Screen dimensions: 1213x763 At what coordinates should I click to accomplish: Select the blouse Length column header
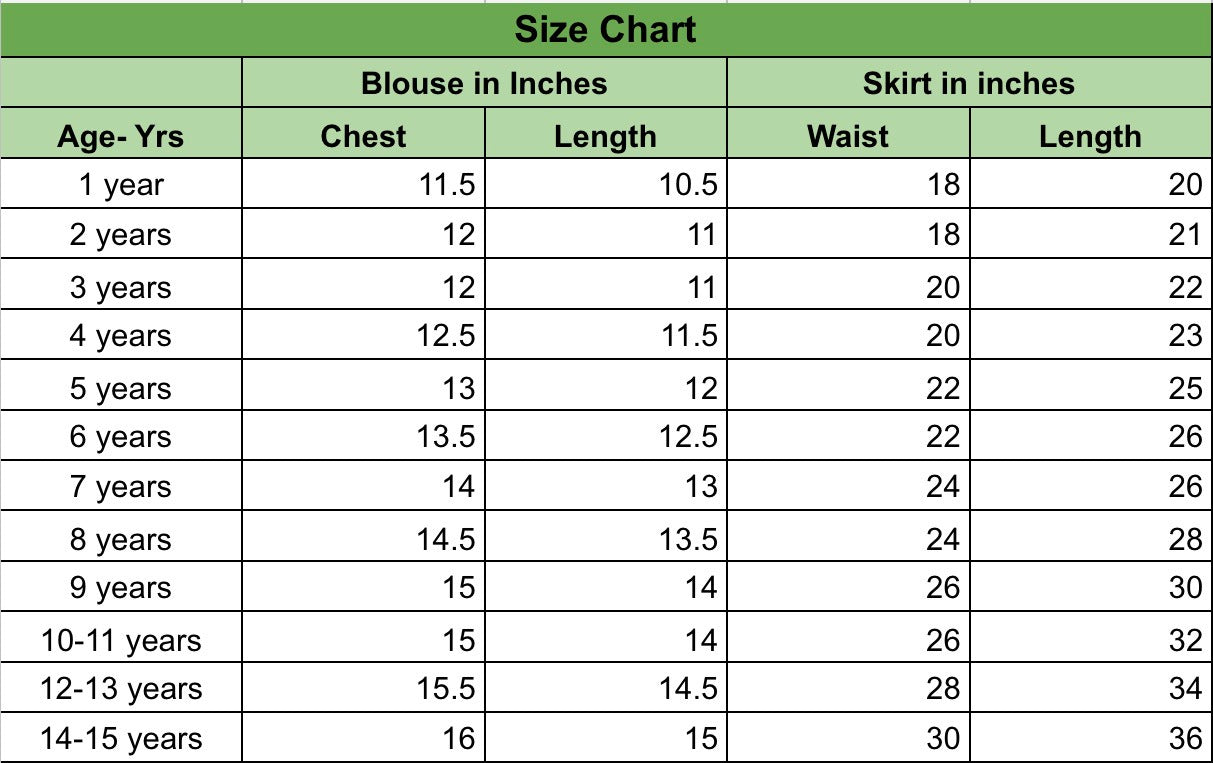point(605,136)
